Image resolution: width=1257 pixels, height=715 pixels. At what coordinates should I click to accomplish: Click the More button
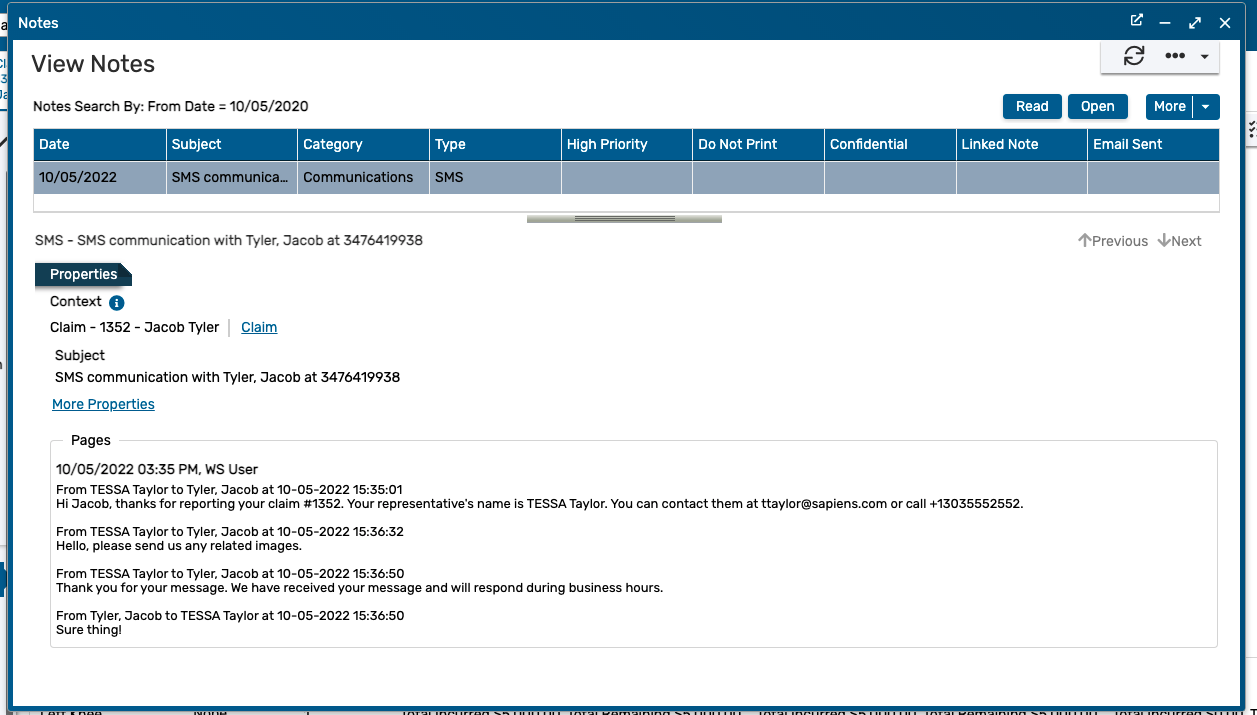tap(1168, 106)
